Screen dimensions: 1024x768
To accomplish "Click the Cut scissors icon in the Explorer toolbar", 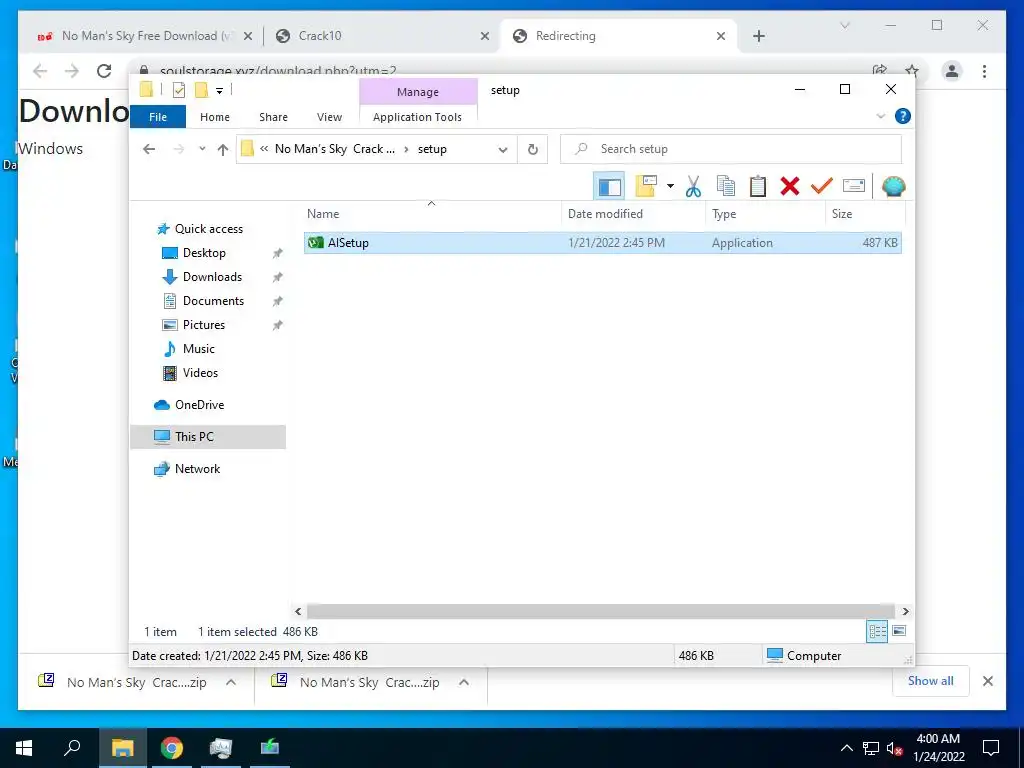I will (x=693, y=187).
